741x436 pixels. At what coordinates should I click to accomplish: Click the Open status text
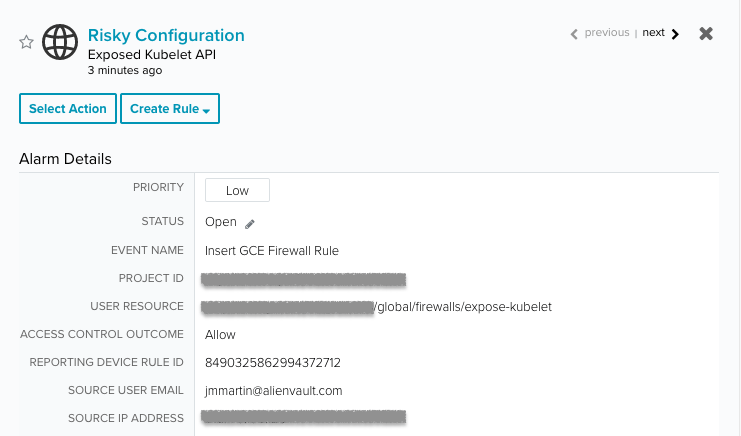(x=221, y=222)
